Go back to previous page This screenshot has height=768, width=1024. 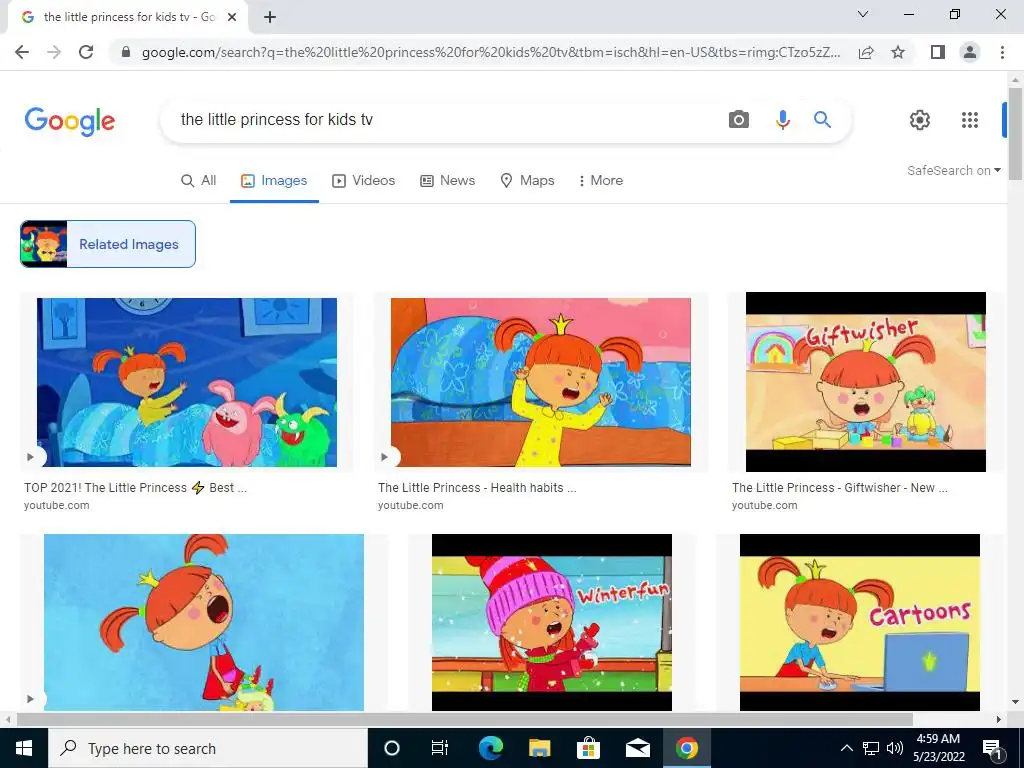tap(22, 52)
